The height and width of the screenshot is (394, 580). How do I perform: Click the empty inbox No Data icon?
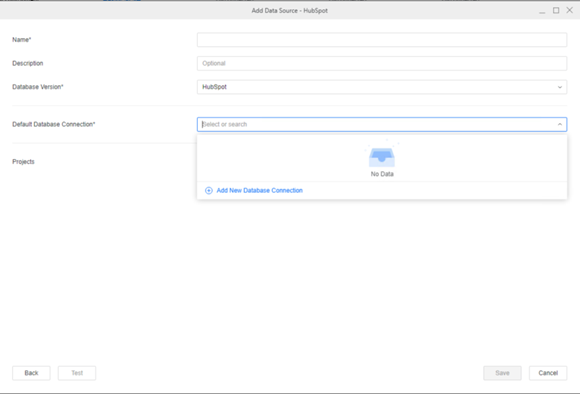(382, 156)
